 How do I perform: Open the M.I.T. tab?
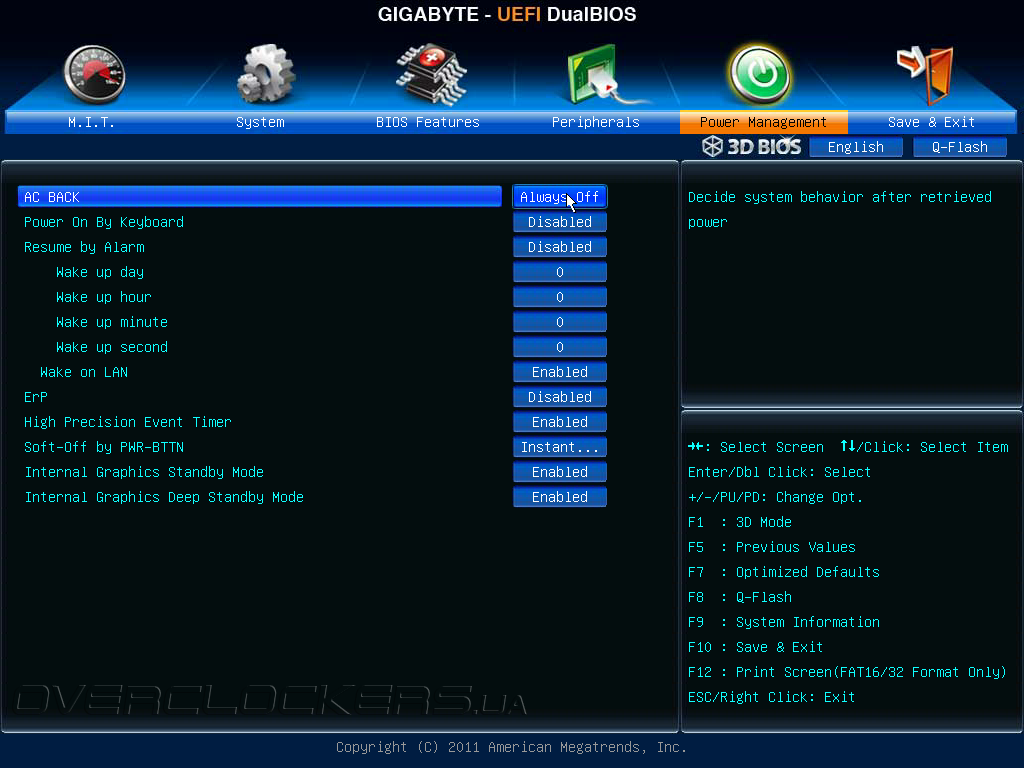pos(91,122)
